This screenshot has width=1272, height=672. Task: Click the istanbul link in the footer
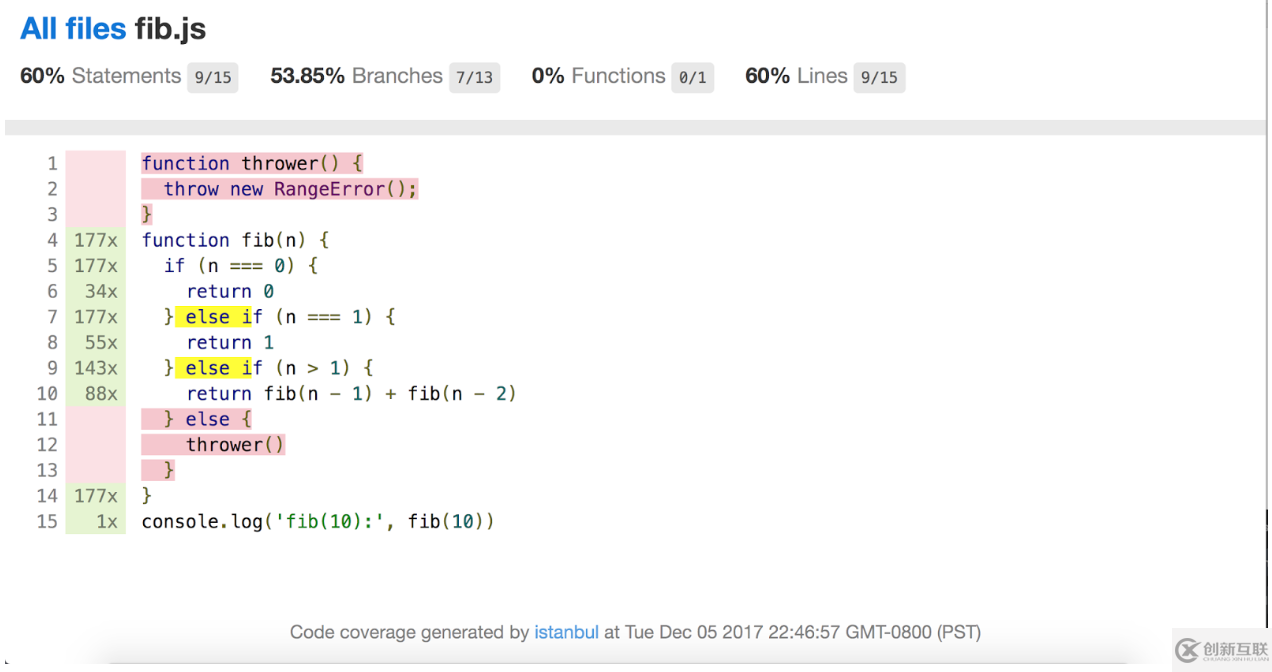pyautogui.click(x=566, y=632)
